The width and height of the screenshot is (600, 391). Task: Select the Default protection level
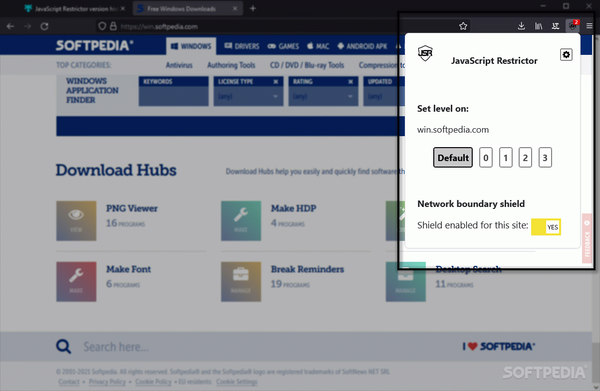[x=453, y=158]
